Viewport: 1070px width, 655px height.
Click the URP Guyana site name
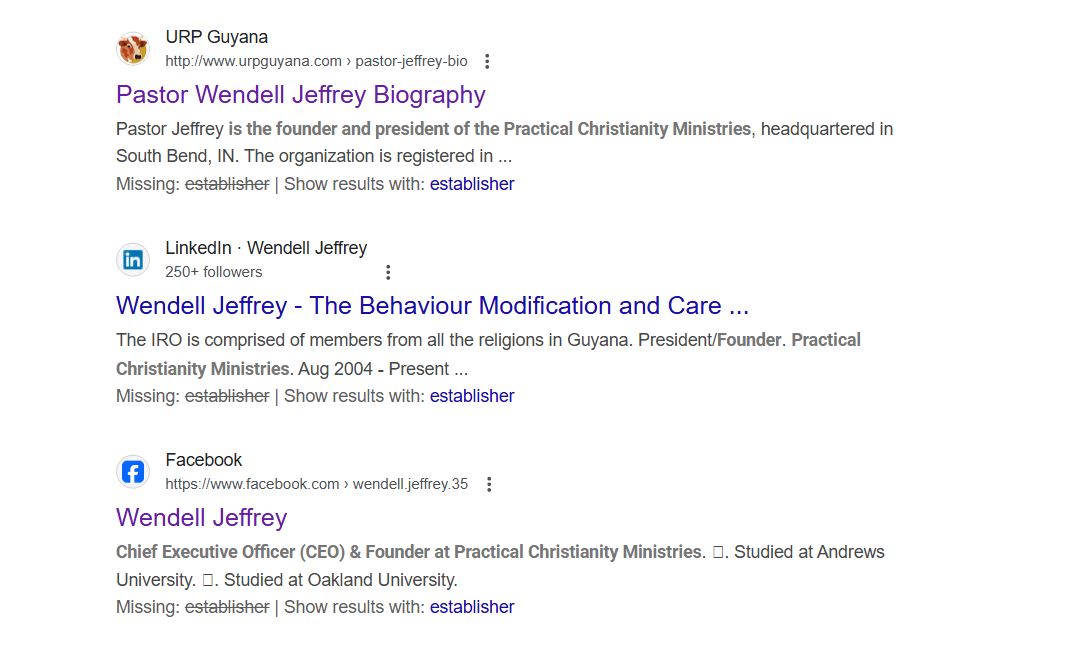tap(216, 38)
